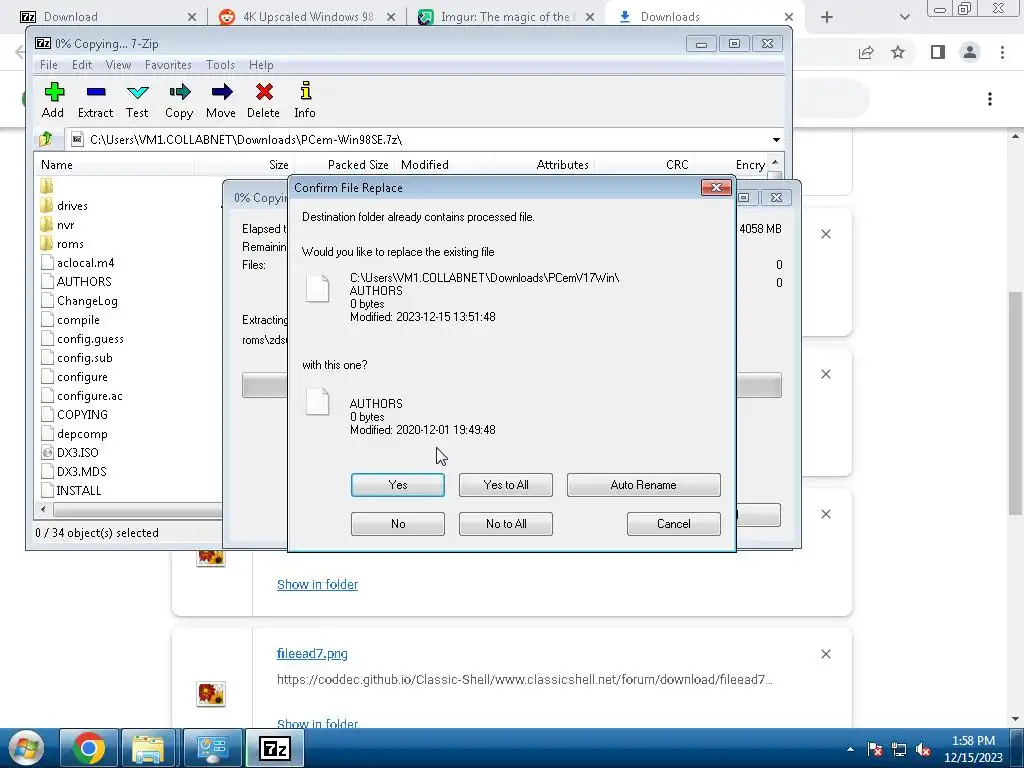This screenshot has width=1024, height=768.
Task: Select the DX3.ISO disc image icon
Action: [x=47, y=453]
